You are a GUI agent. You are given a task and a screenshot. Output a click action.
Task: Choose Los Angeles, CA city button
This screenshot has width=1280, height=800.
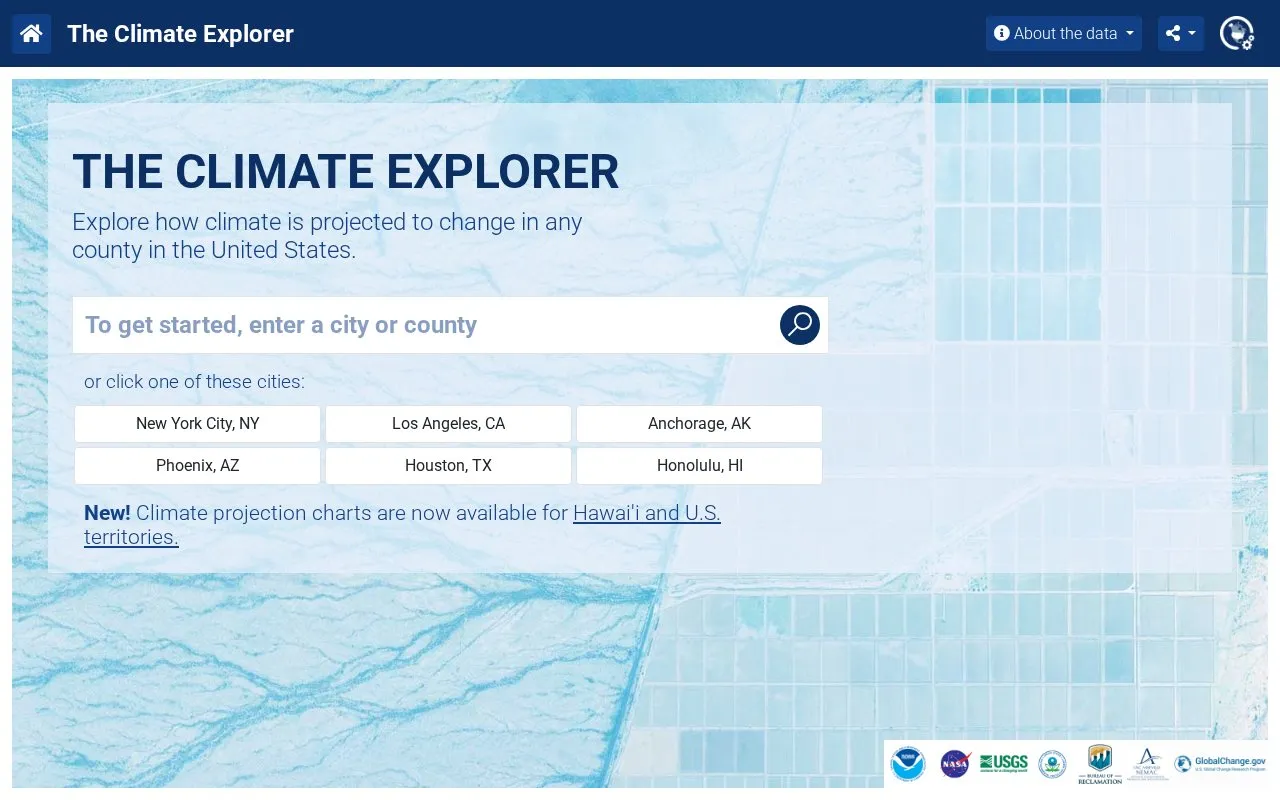pyautogui.click(x=449, y=424)
